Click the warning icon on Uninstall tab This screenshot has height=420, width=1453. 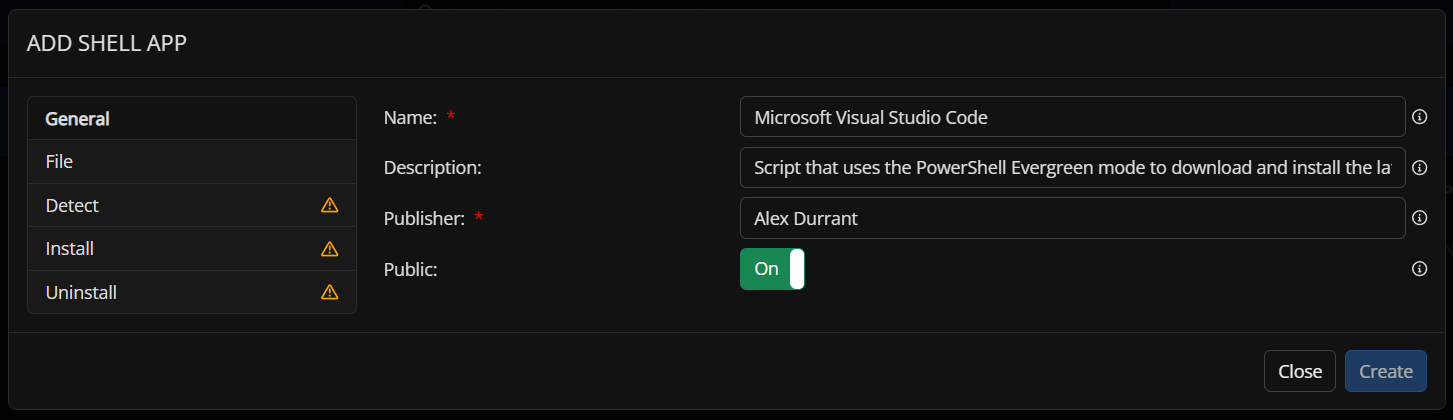(x=329, y=293)
